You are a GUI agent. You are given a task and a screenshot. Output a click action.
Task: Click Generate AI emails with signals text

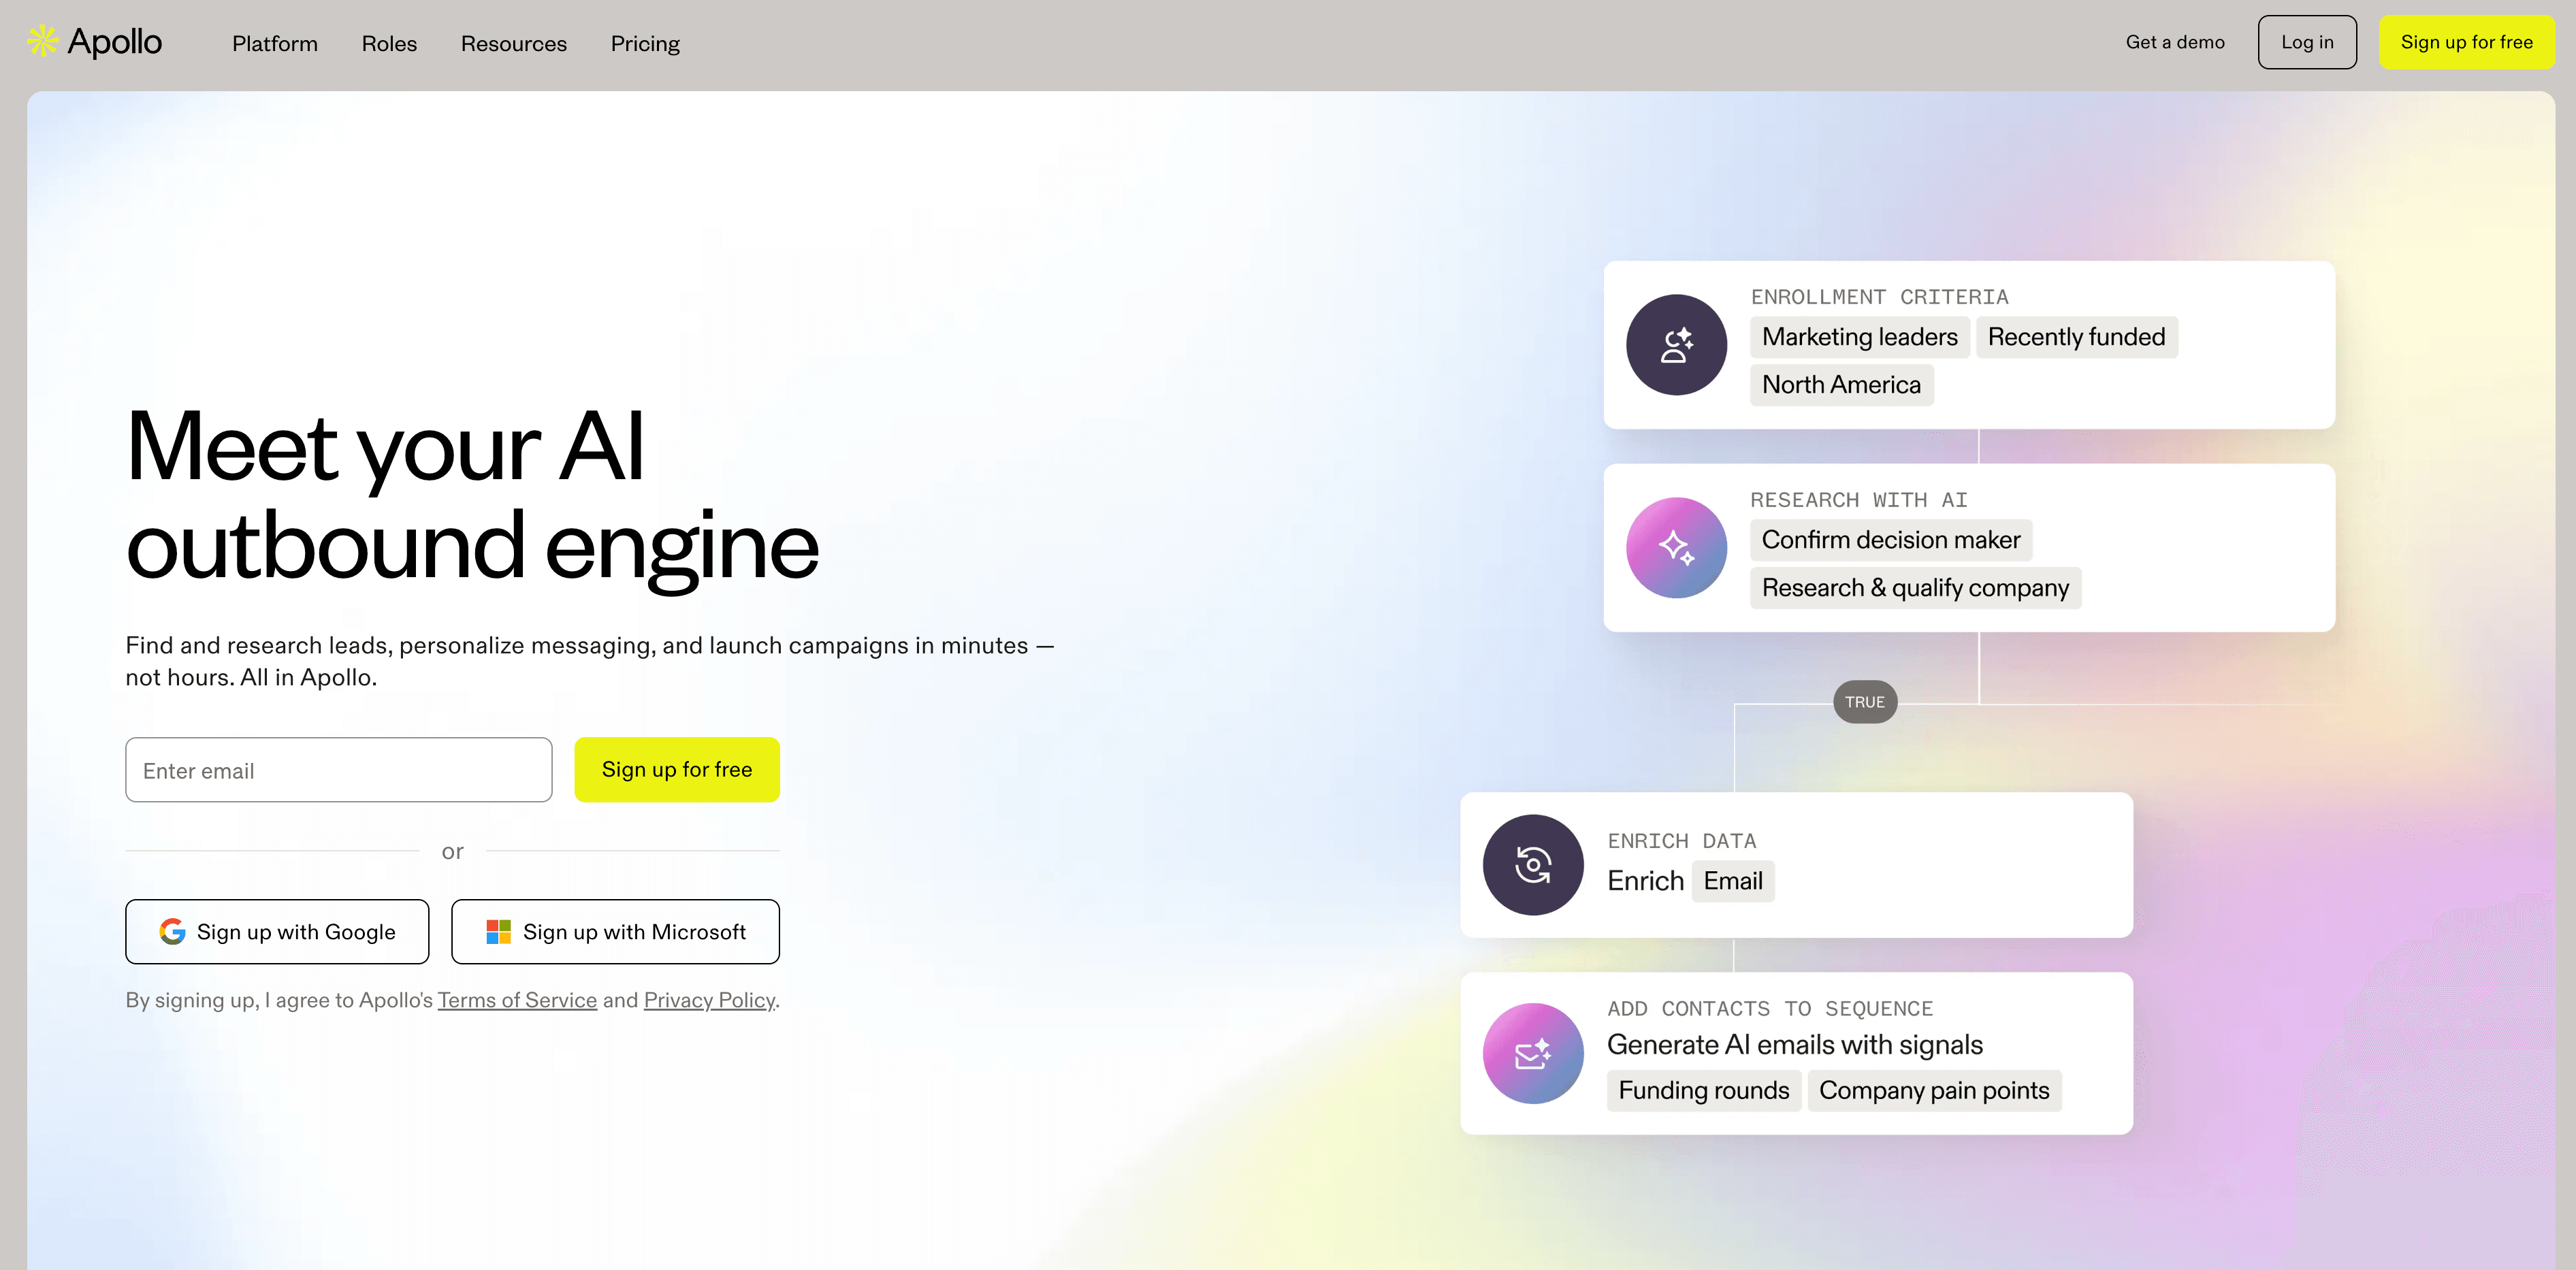point(1795,1045)
